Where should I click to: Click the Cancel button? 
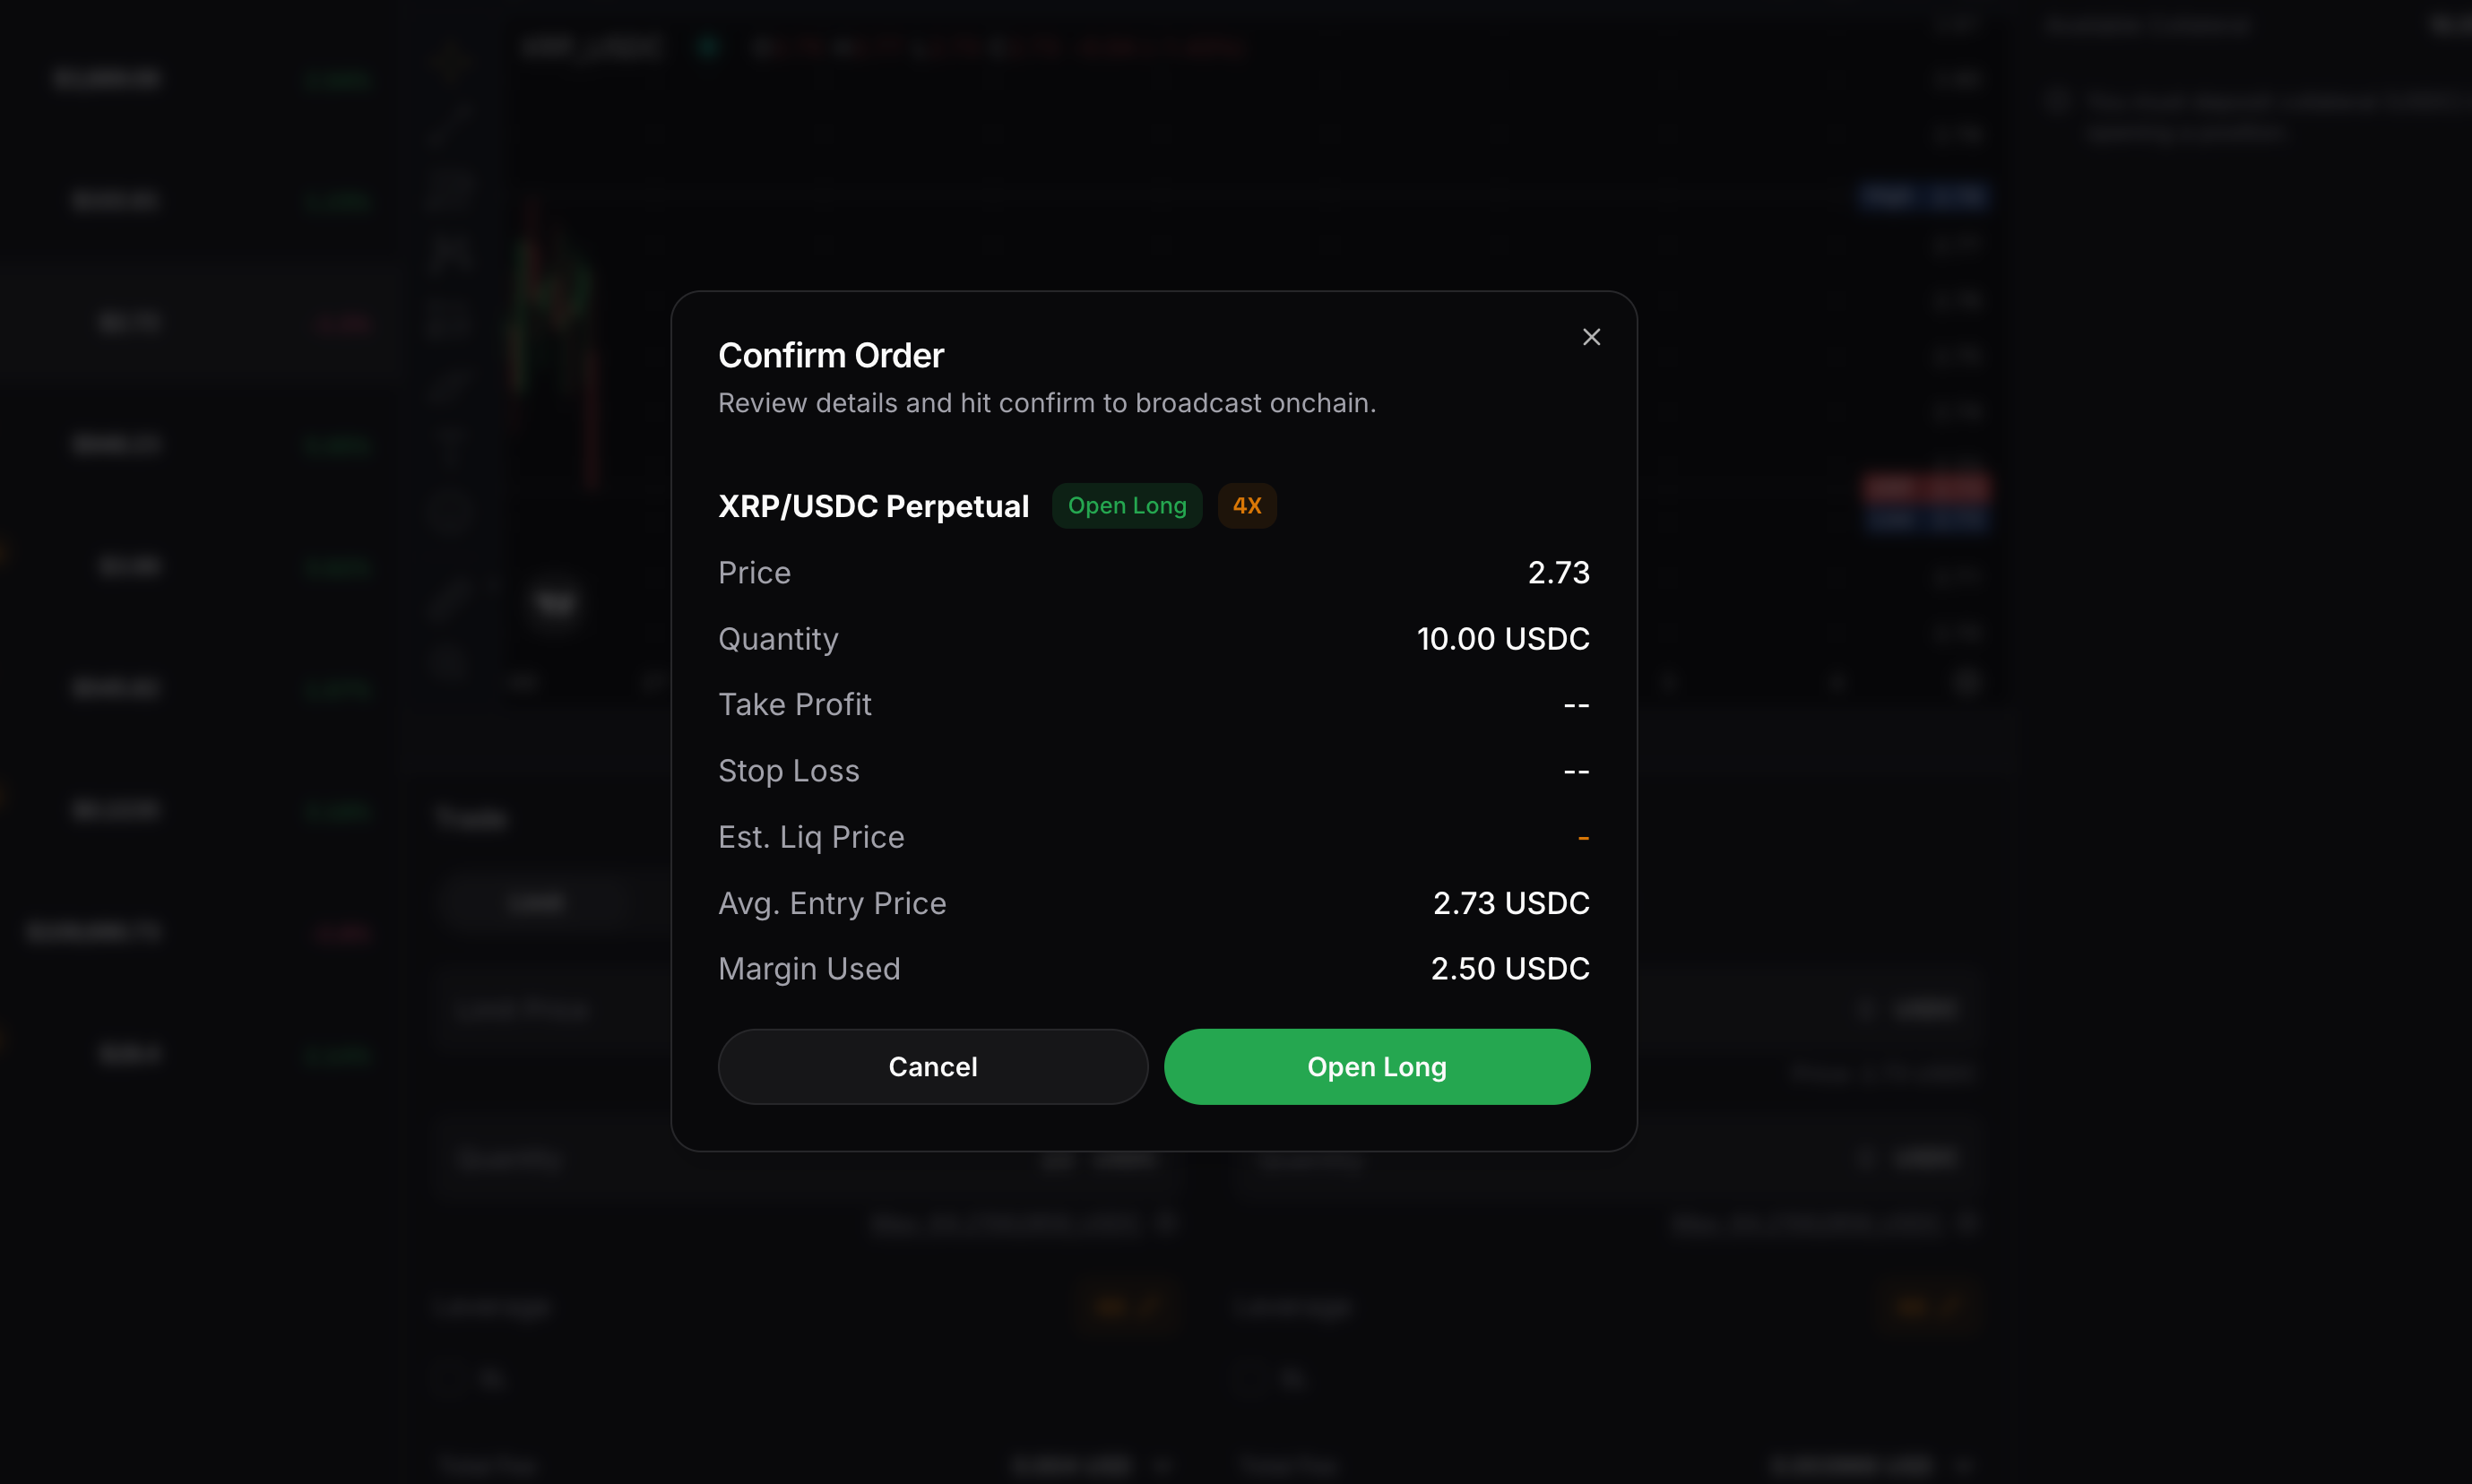coord(933,1066)
